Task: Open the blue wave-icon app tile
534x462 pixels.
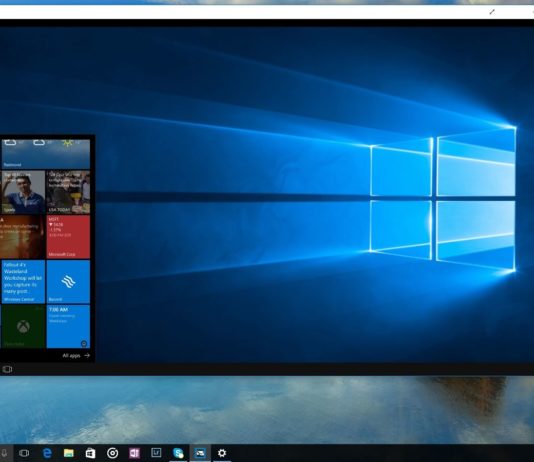Action: click(x=68, y=282)
